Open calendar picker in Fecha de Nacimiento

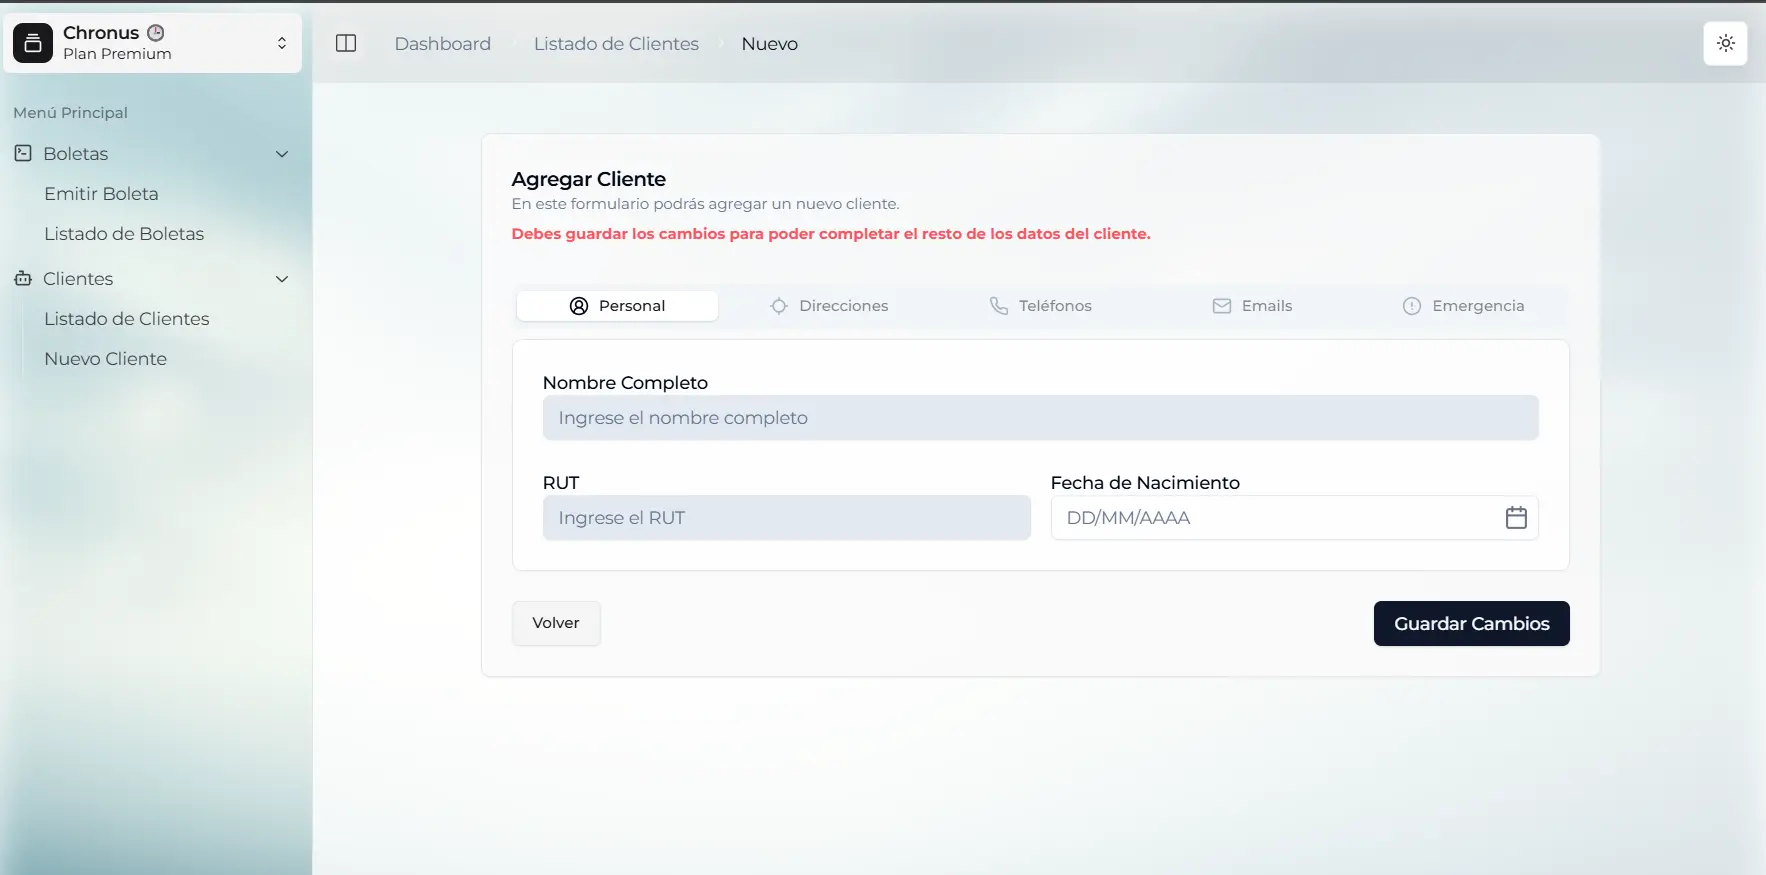point(1515,518)
